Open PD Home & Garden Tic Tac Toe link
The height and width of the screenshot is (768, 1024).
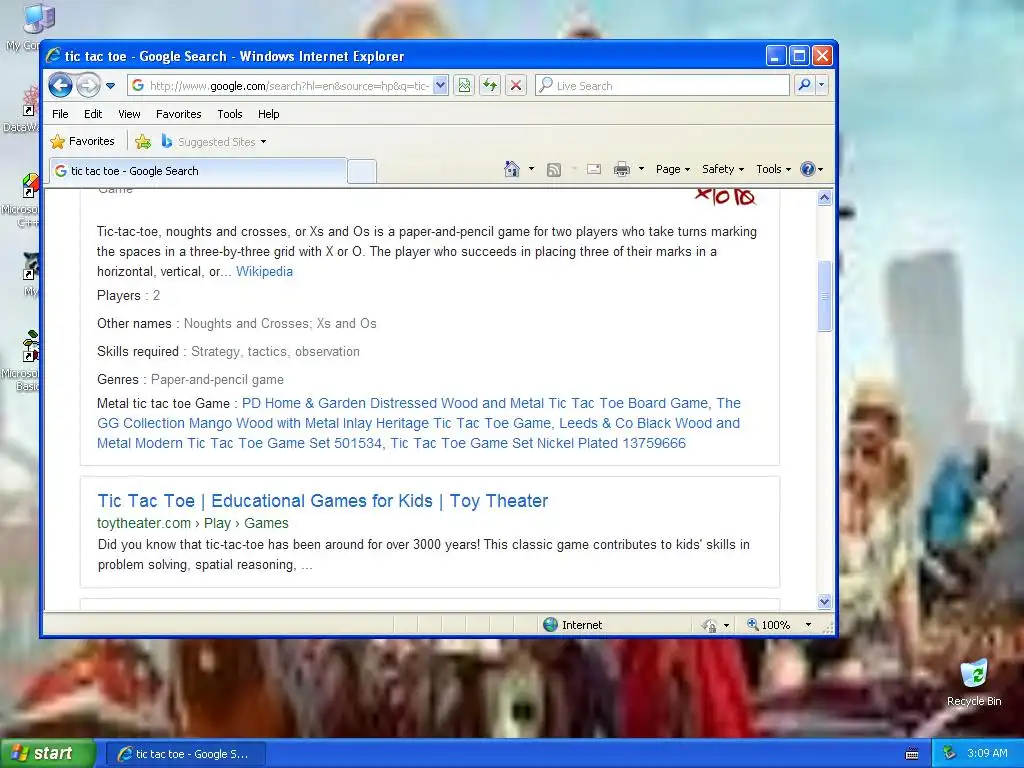click(x=475, y=404)
